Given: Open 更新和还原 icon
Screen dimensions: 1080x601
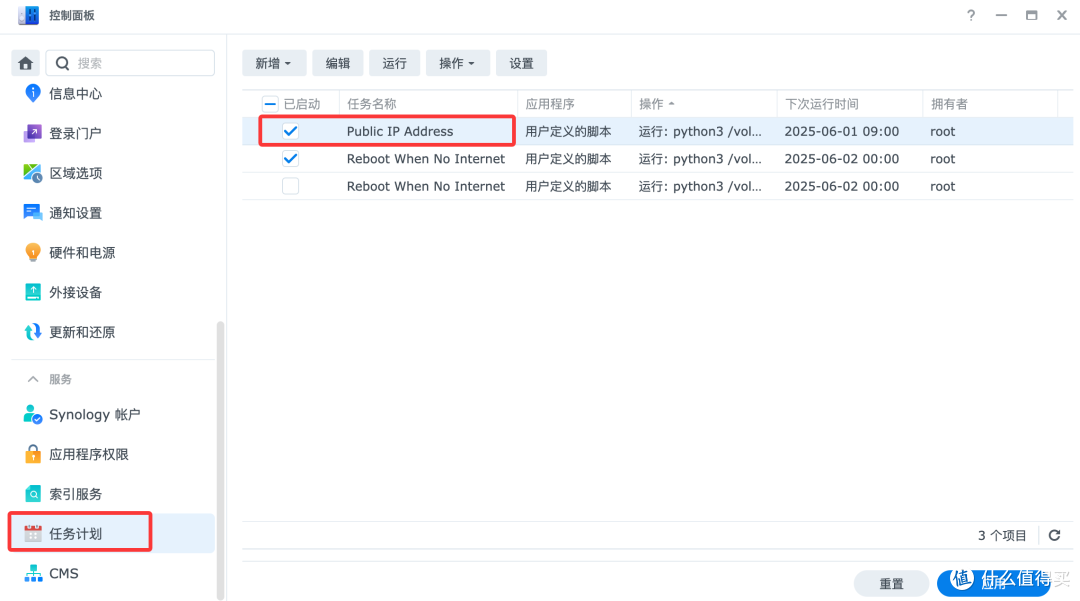Looking at the screenshot, I should pyautogui.click(x=32, y=333).
